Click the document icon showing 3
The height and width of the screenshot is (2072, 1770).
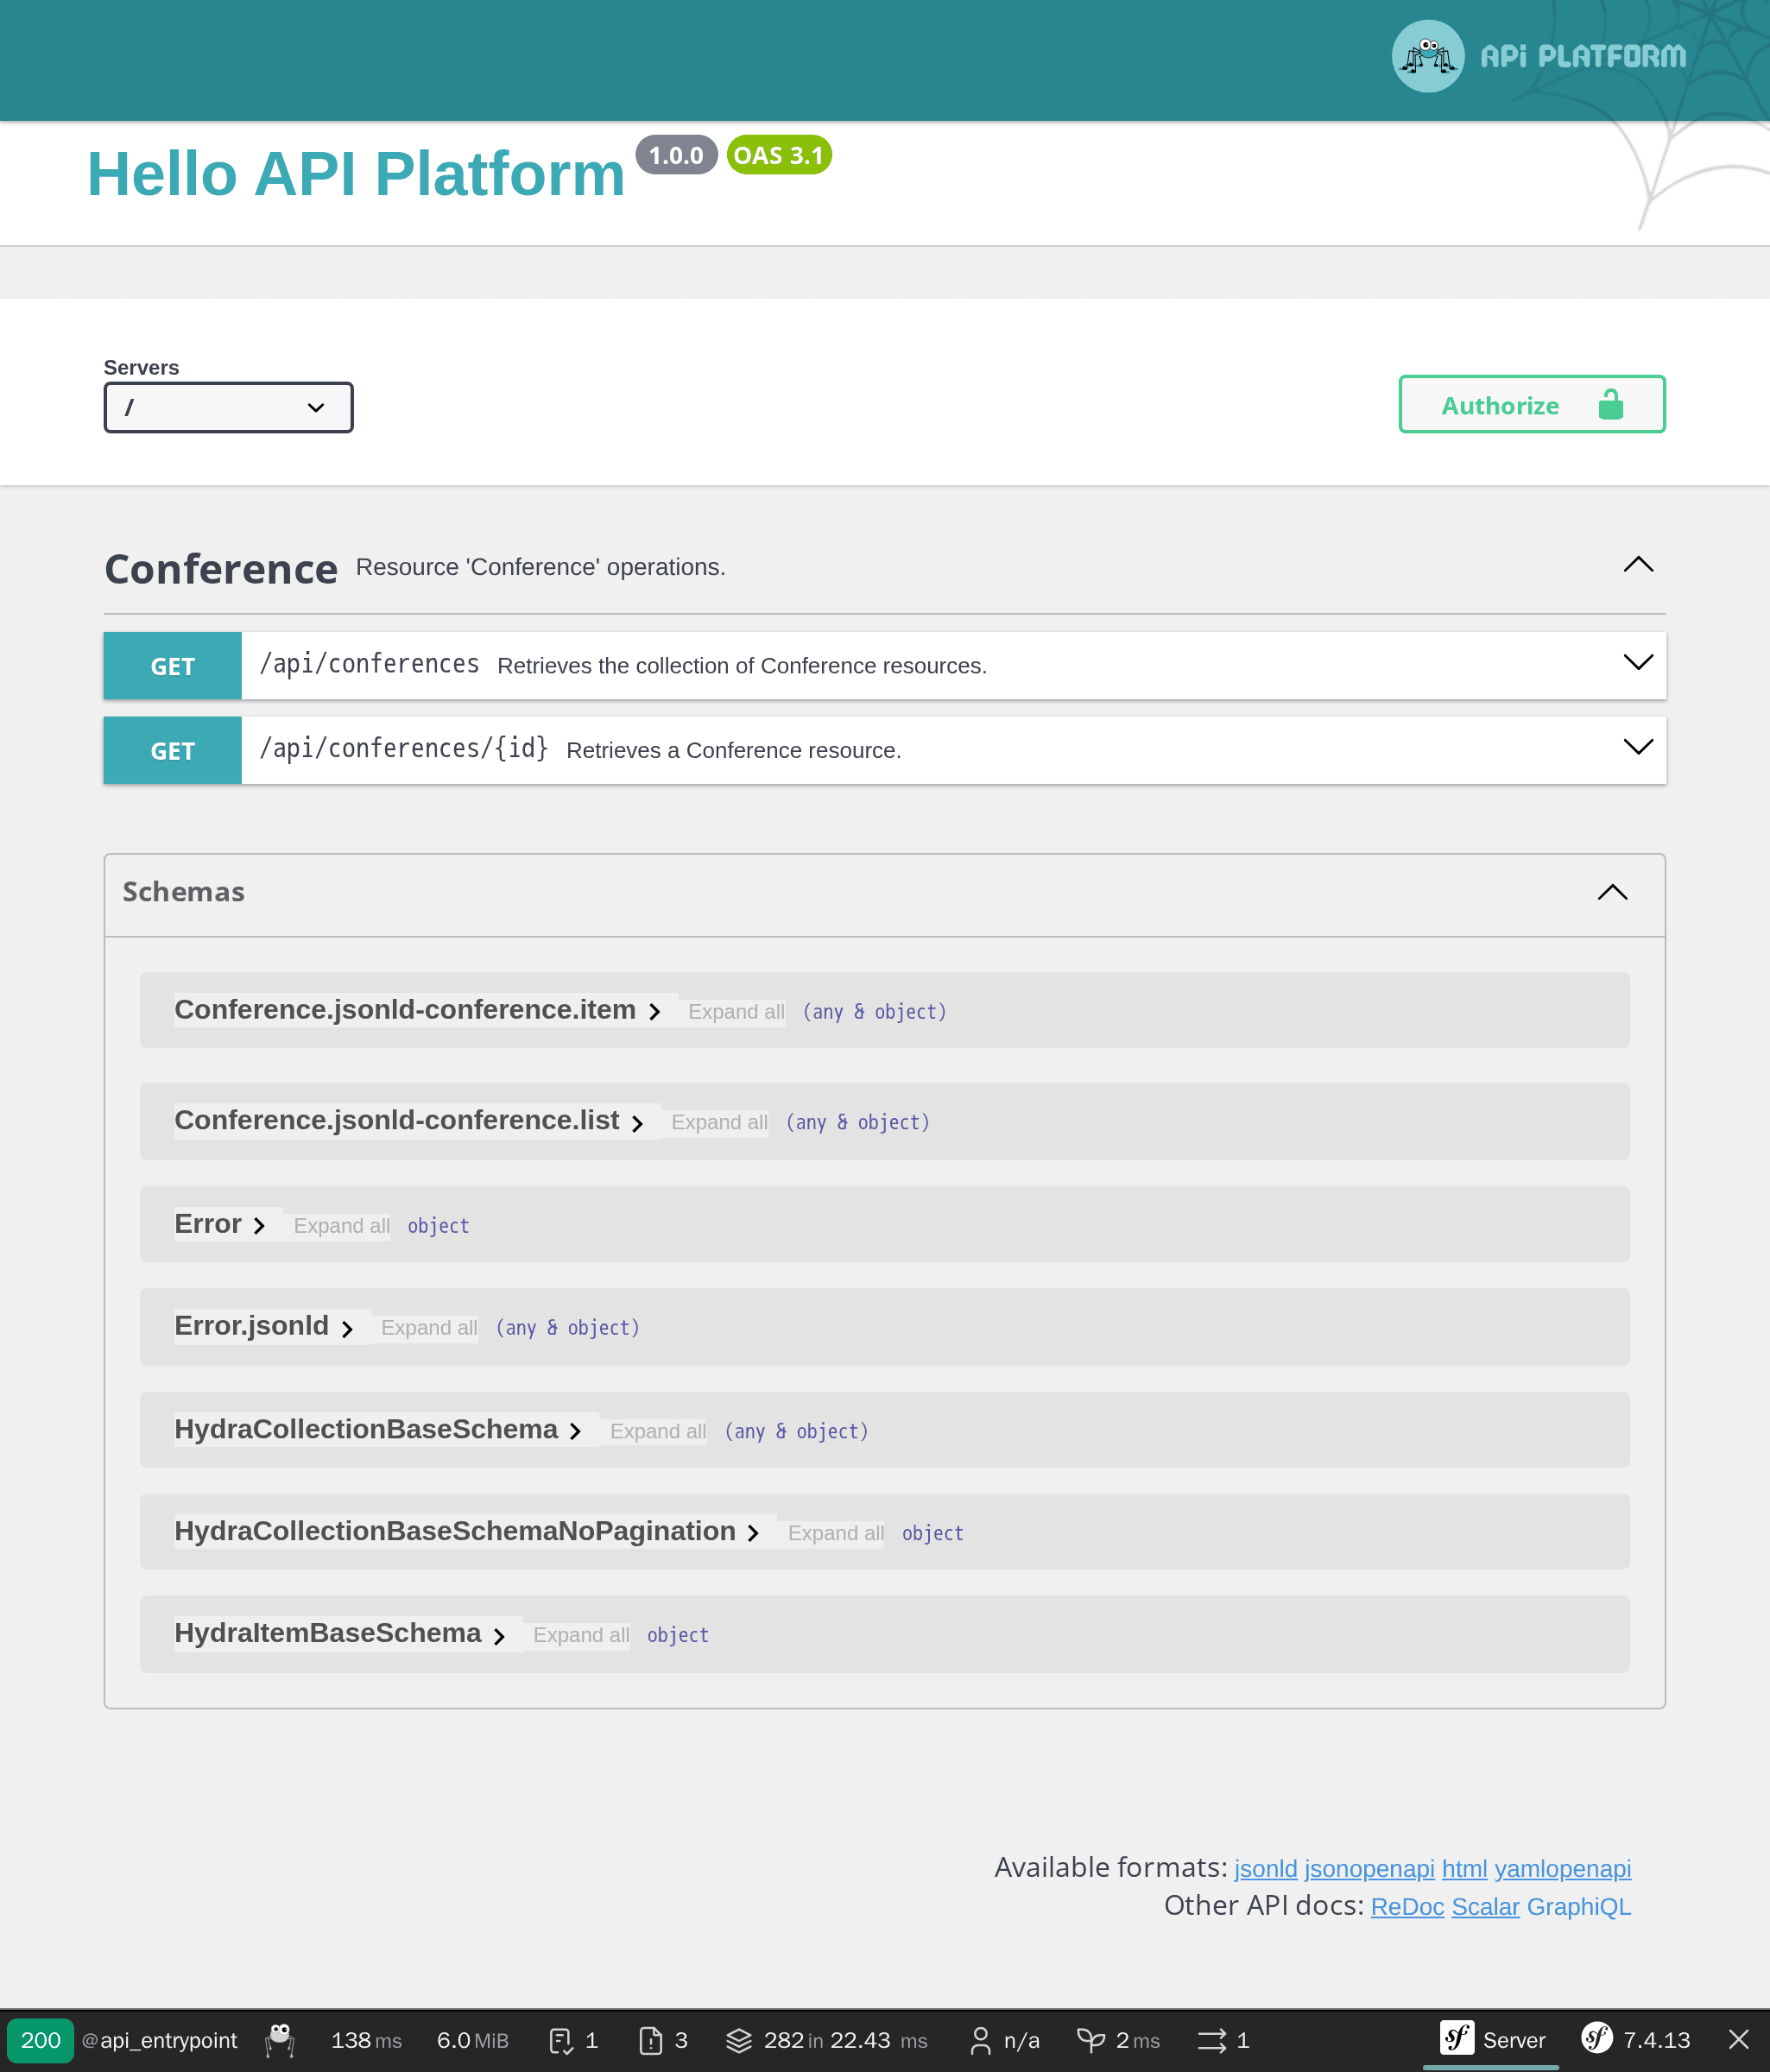click(662, 2041)
